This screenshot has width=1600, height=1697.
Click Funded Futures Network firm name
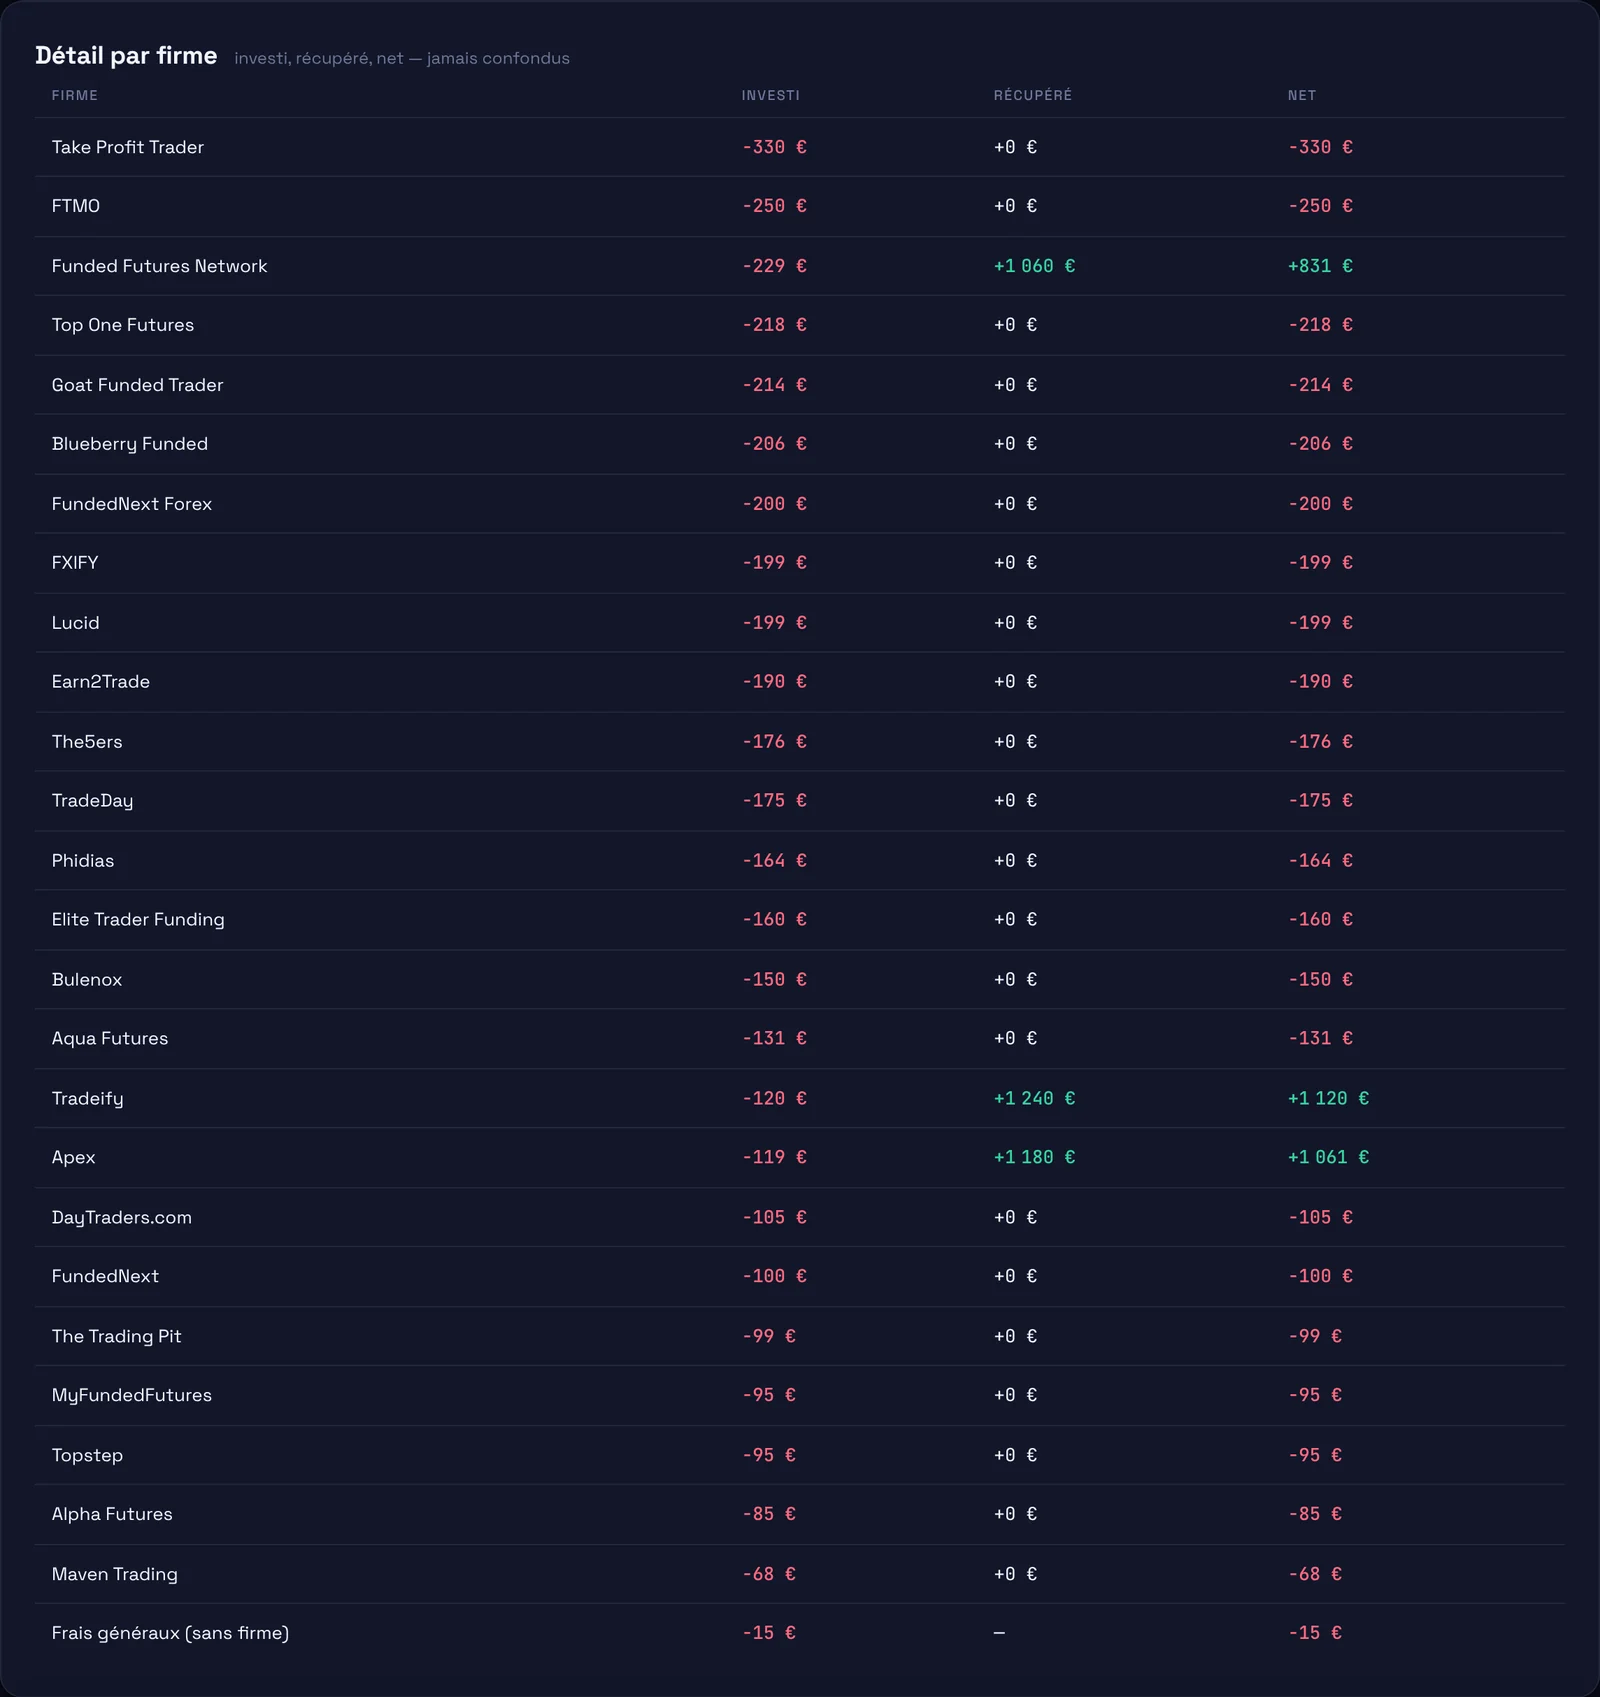click(160, 266)
